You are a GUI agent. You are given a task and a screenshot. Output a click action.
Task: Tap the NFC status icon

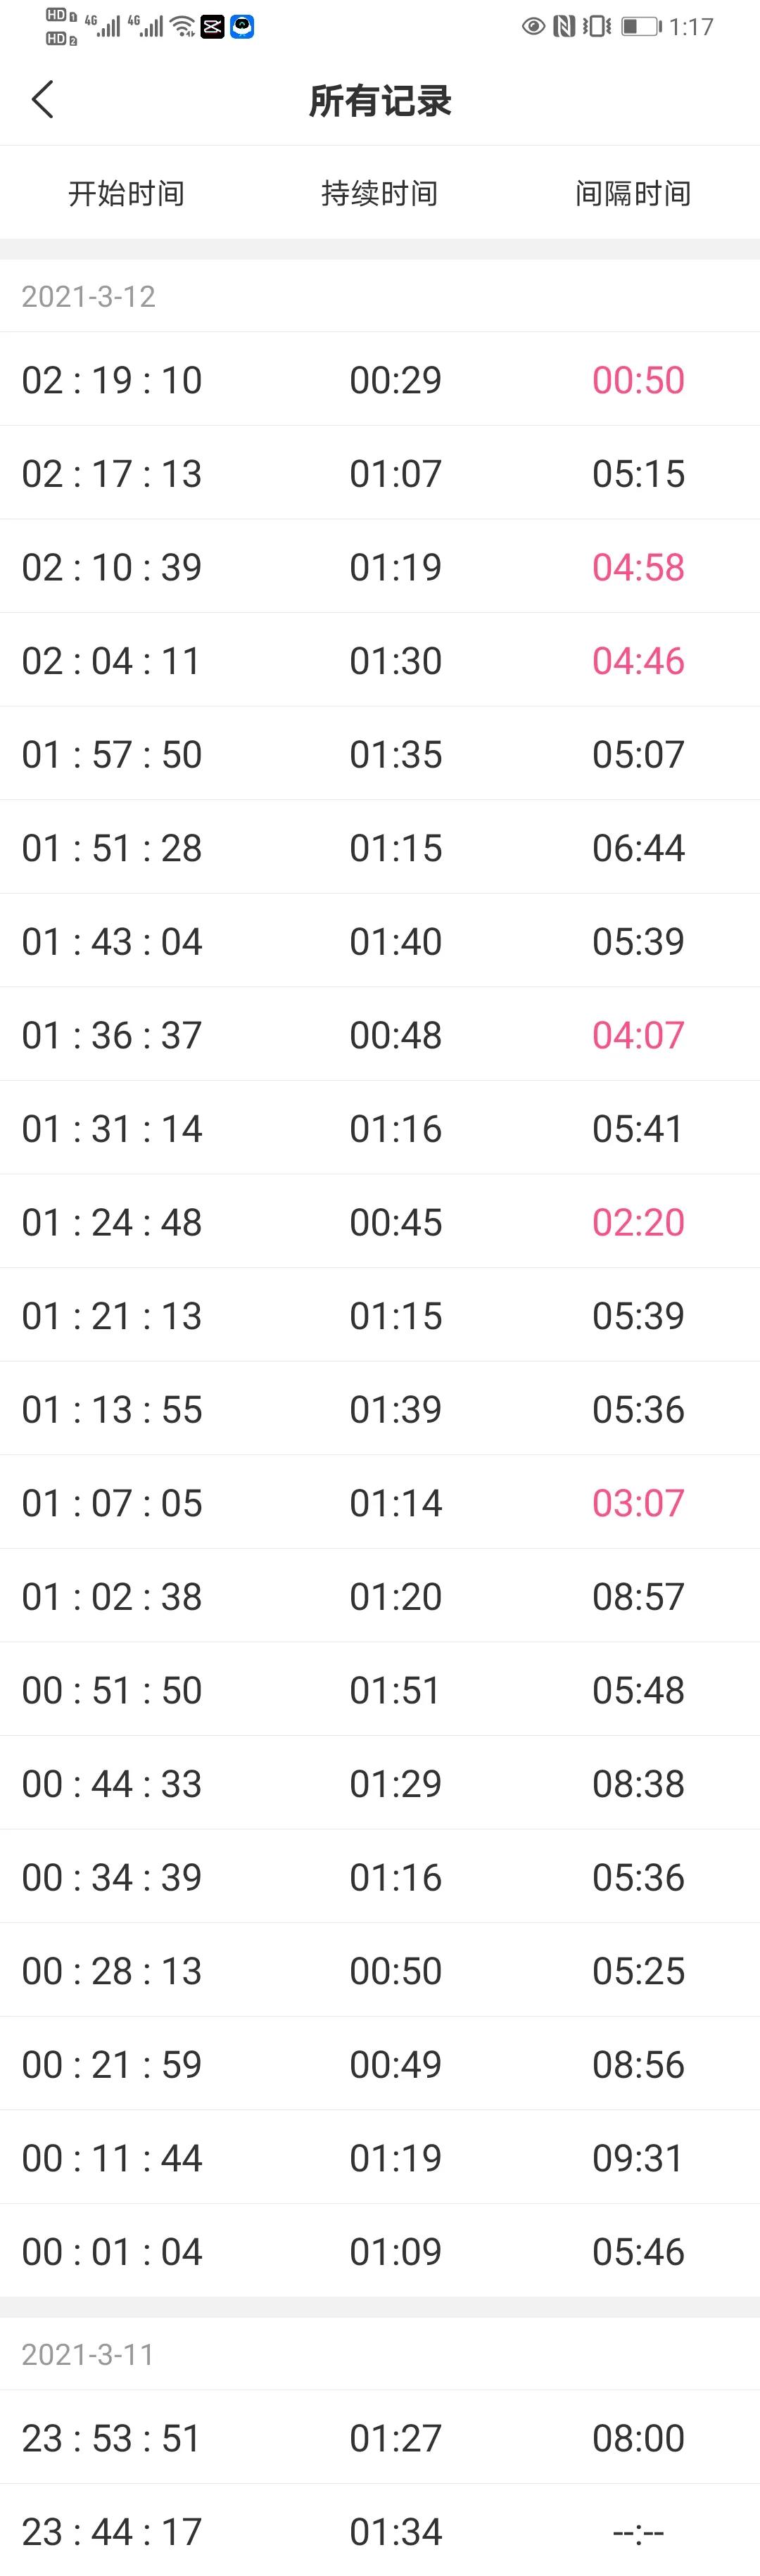click(564, 27)
